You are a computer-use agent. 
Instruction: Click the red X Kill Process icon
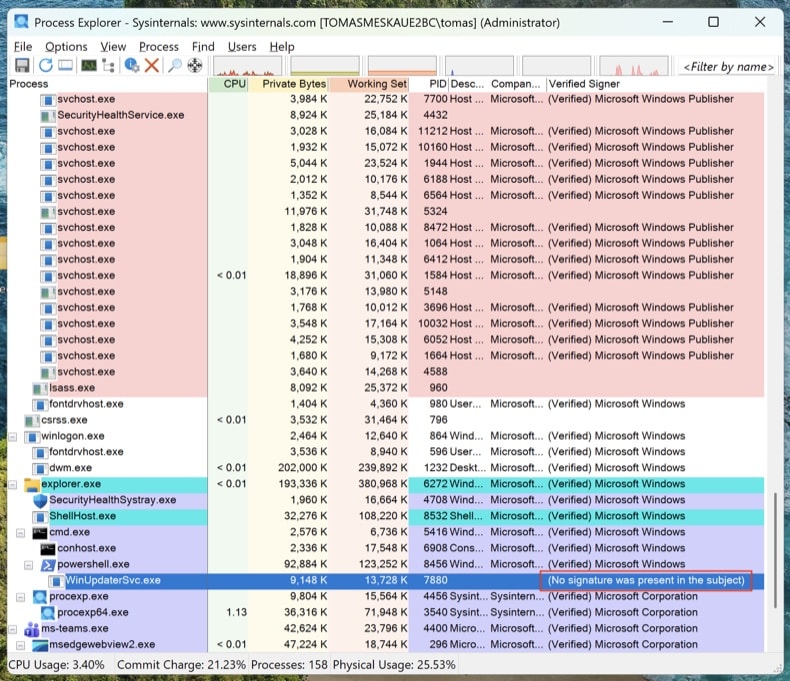click(x=152, y=65)
